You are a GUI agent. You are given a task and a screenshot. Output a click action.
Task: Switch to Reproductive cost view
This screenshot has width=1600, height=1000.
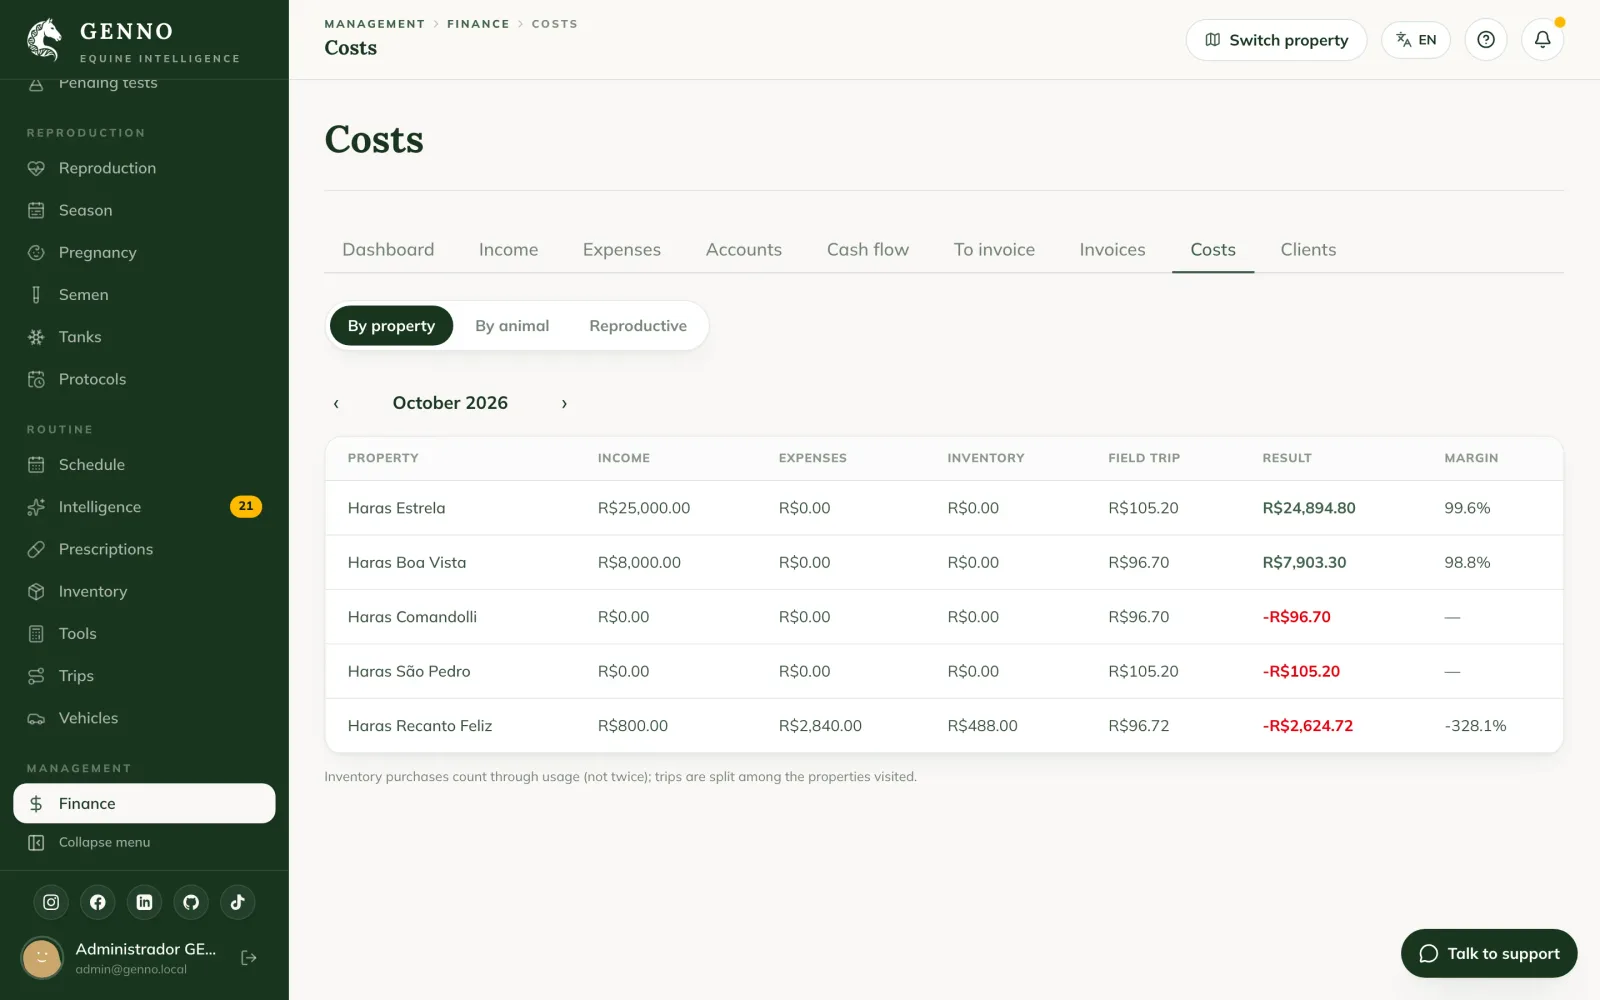coord(638,326)
